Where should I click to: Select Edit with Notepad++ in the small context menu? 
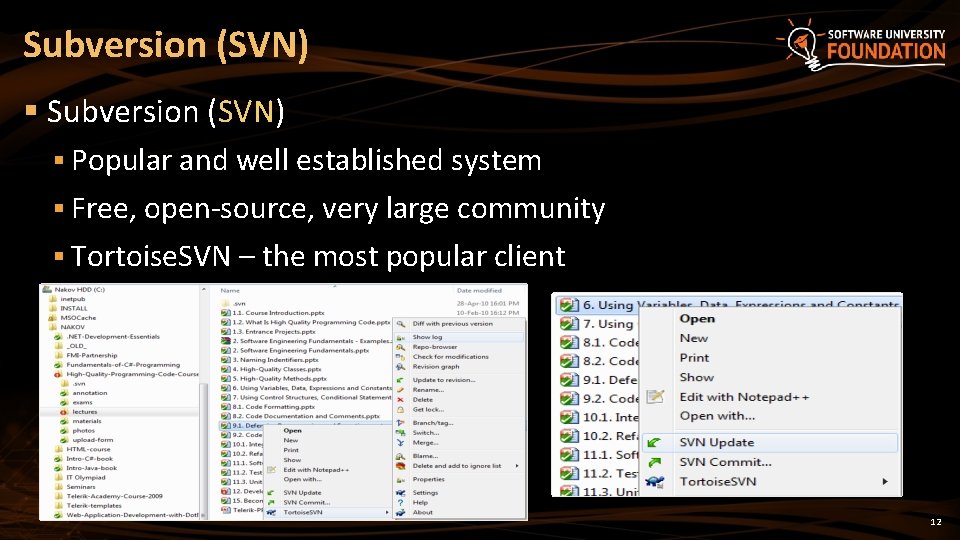pyautogui.click(x=316, y=470)
